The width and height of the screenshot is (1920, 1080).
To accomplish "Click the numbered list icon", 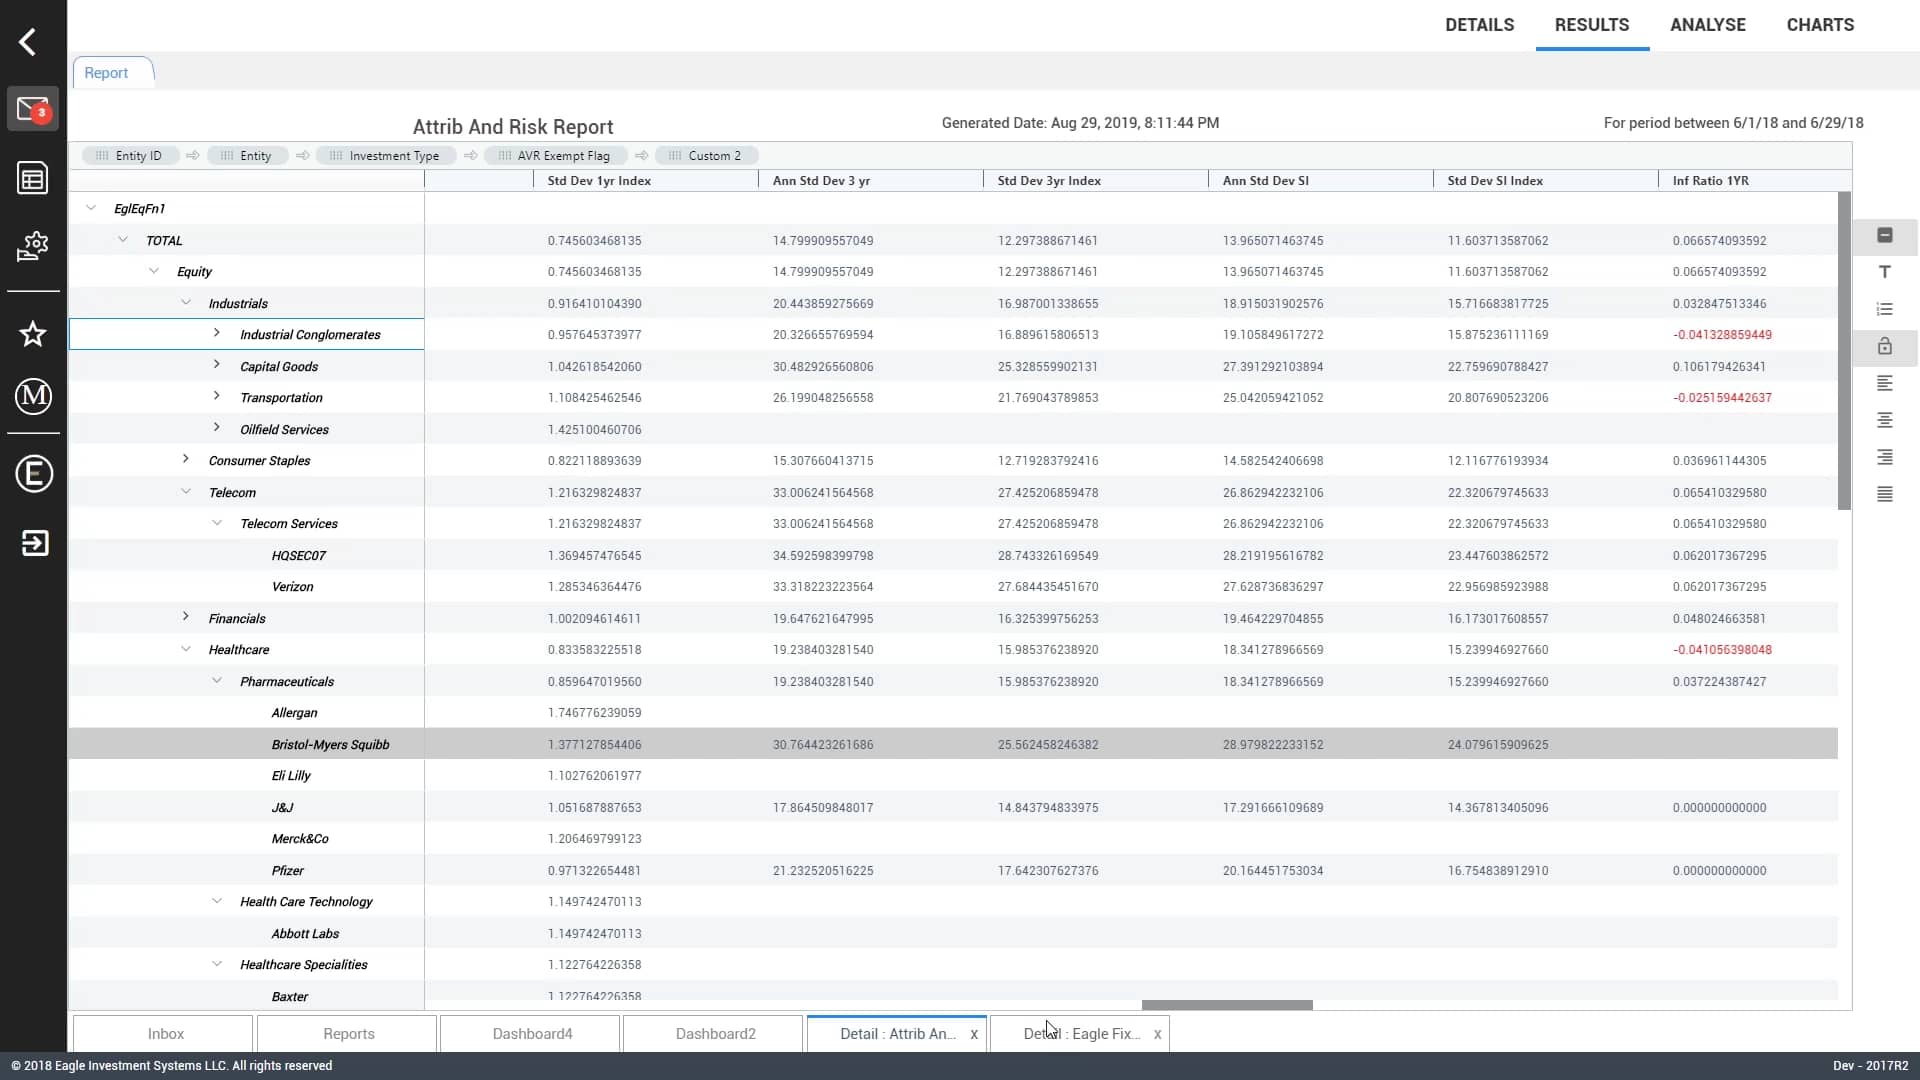I will click(x=1885, y=309).
